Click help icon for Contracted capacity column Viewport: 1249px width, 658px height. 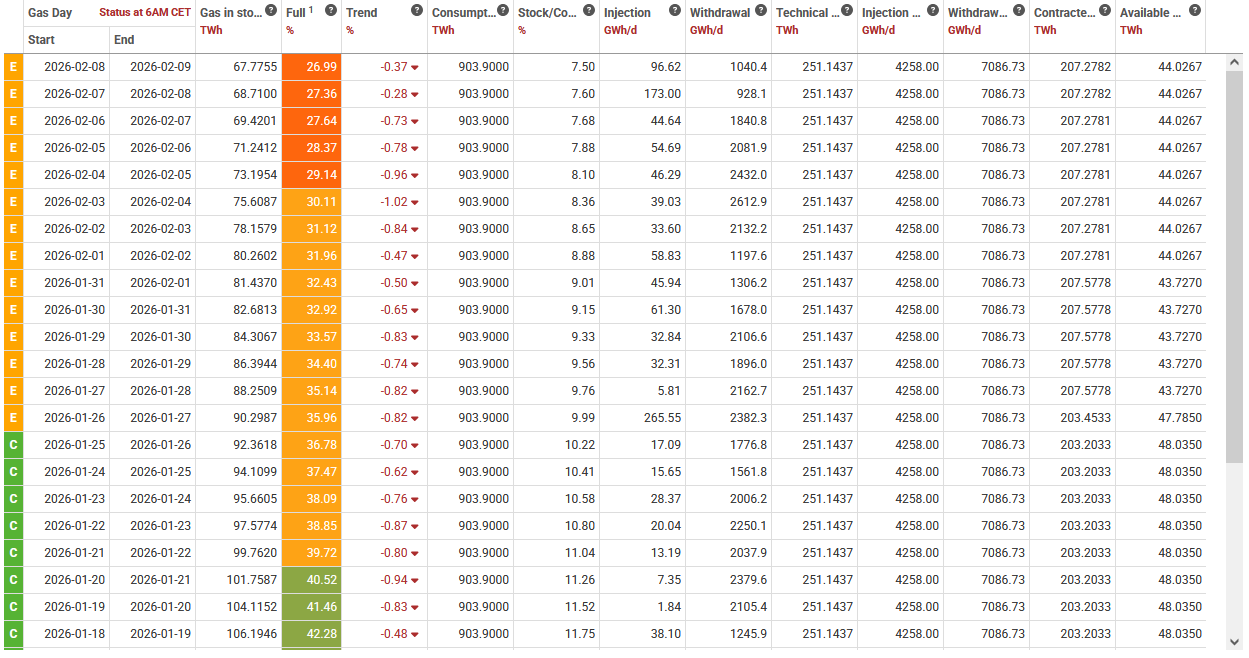[x=1105, y=11]
